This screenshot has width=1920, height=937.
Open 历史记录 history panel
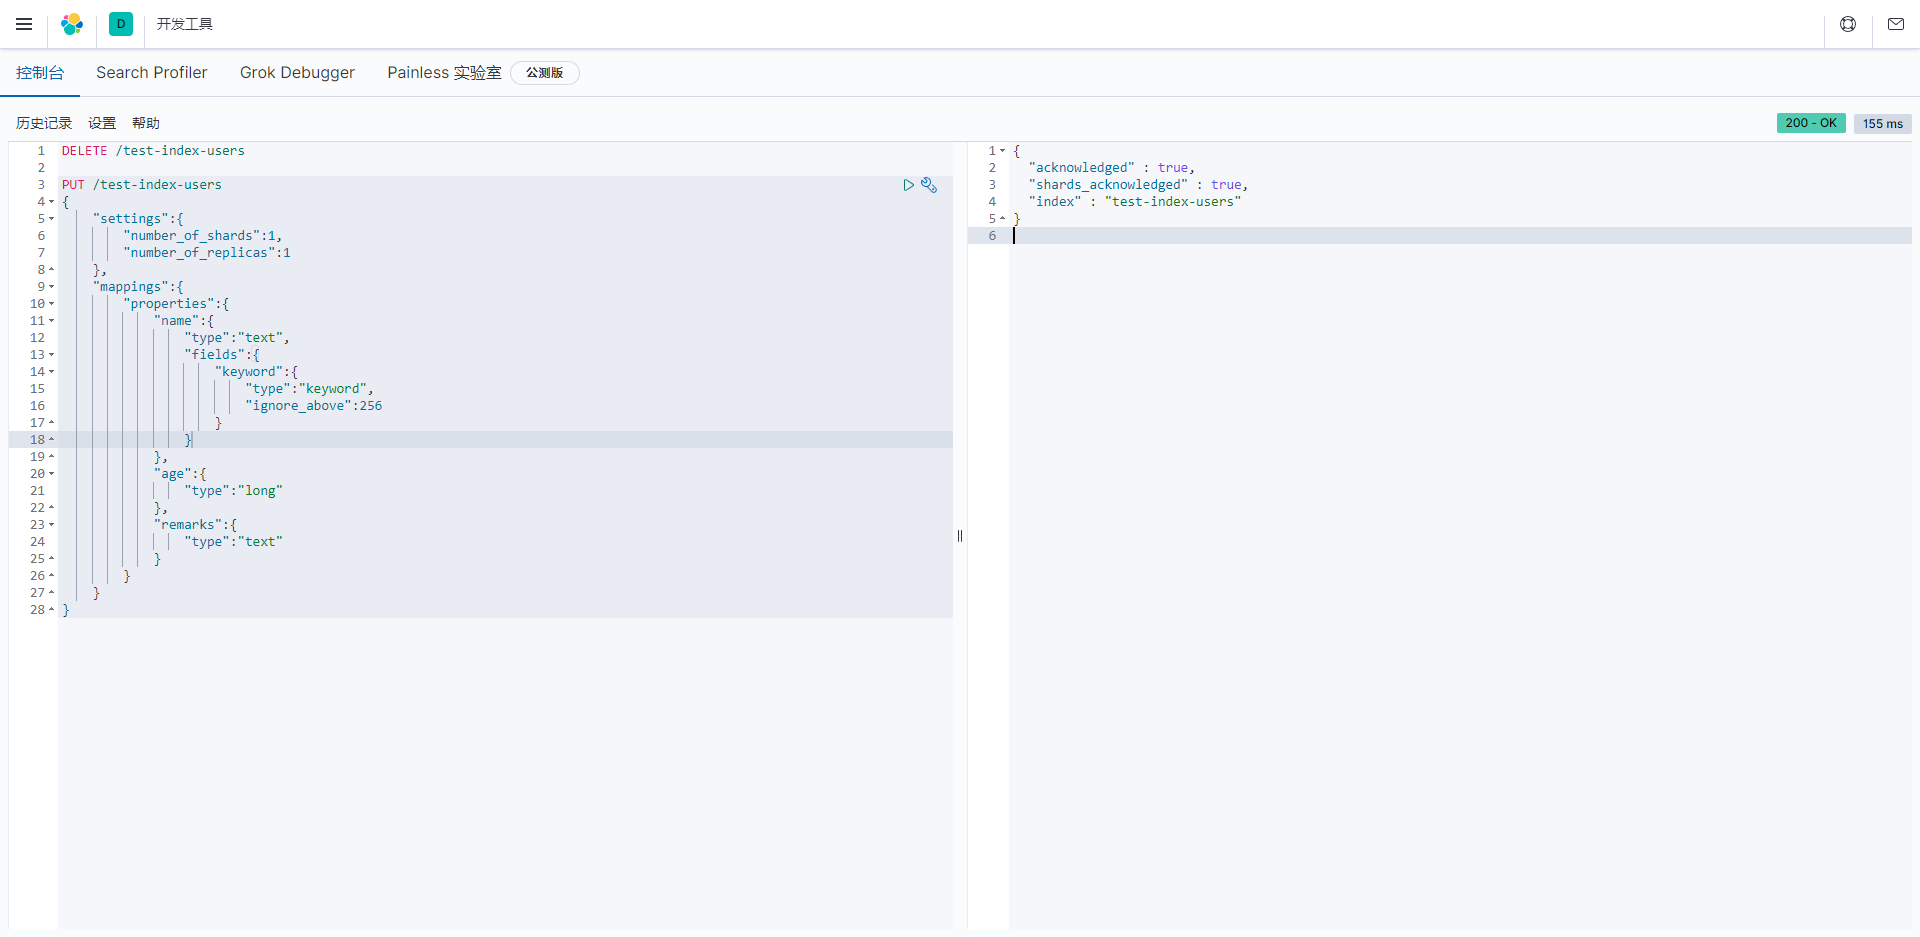pos(44,123)
